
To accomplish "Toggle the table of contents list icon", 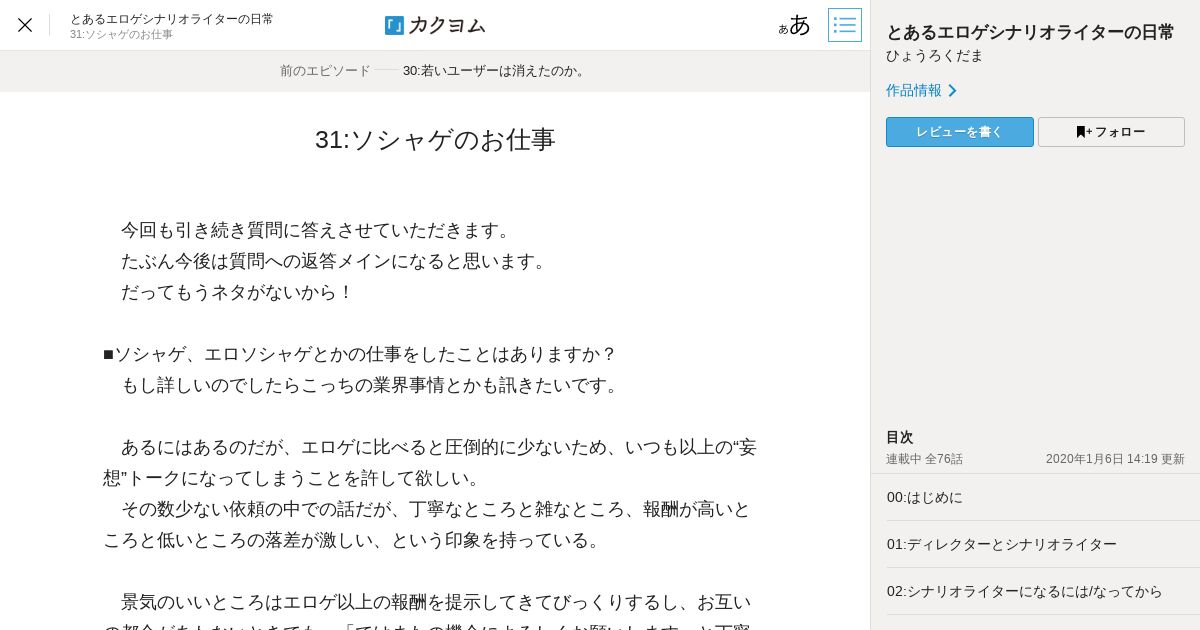I will coord(845,25).
